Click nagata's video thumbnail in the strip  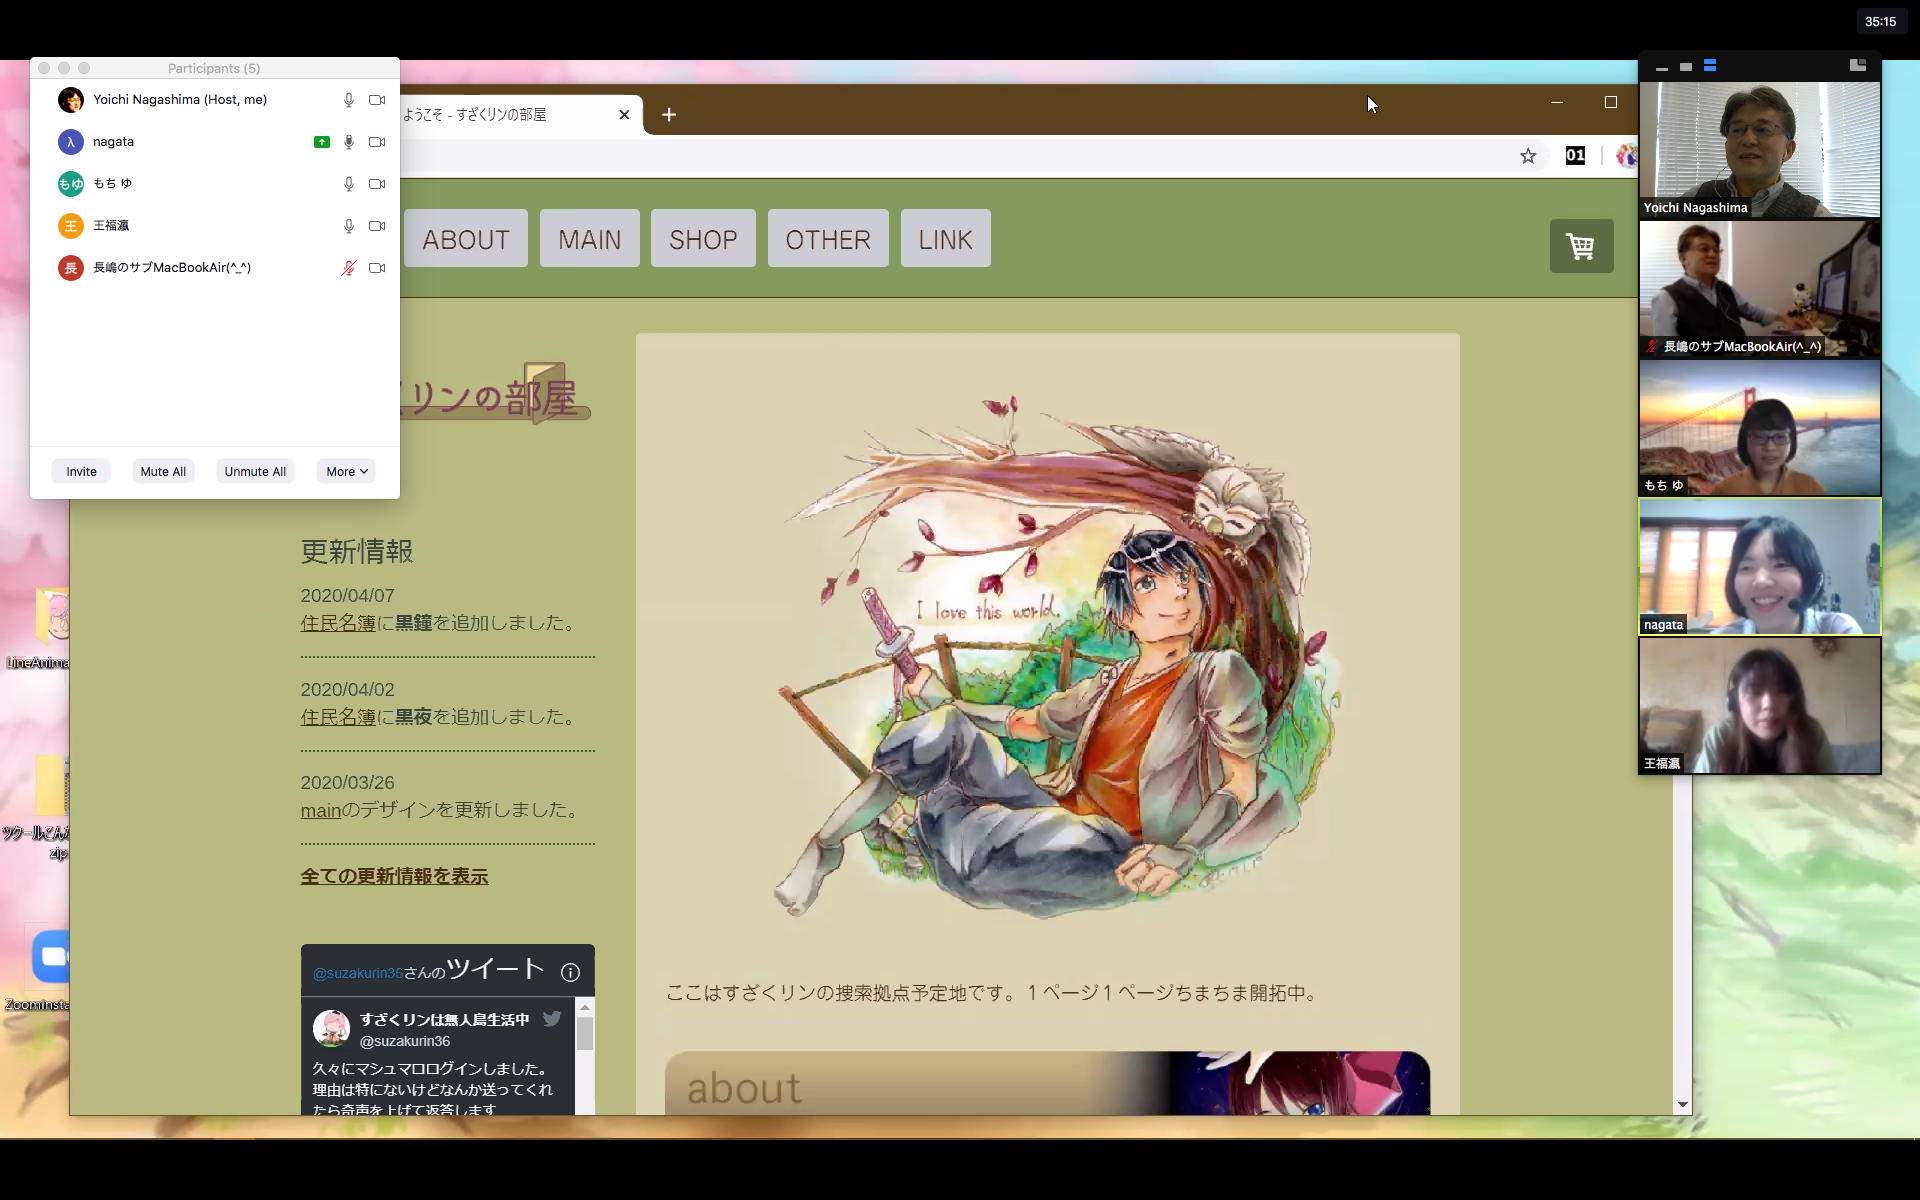click(x=1759, y=567)
